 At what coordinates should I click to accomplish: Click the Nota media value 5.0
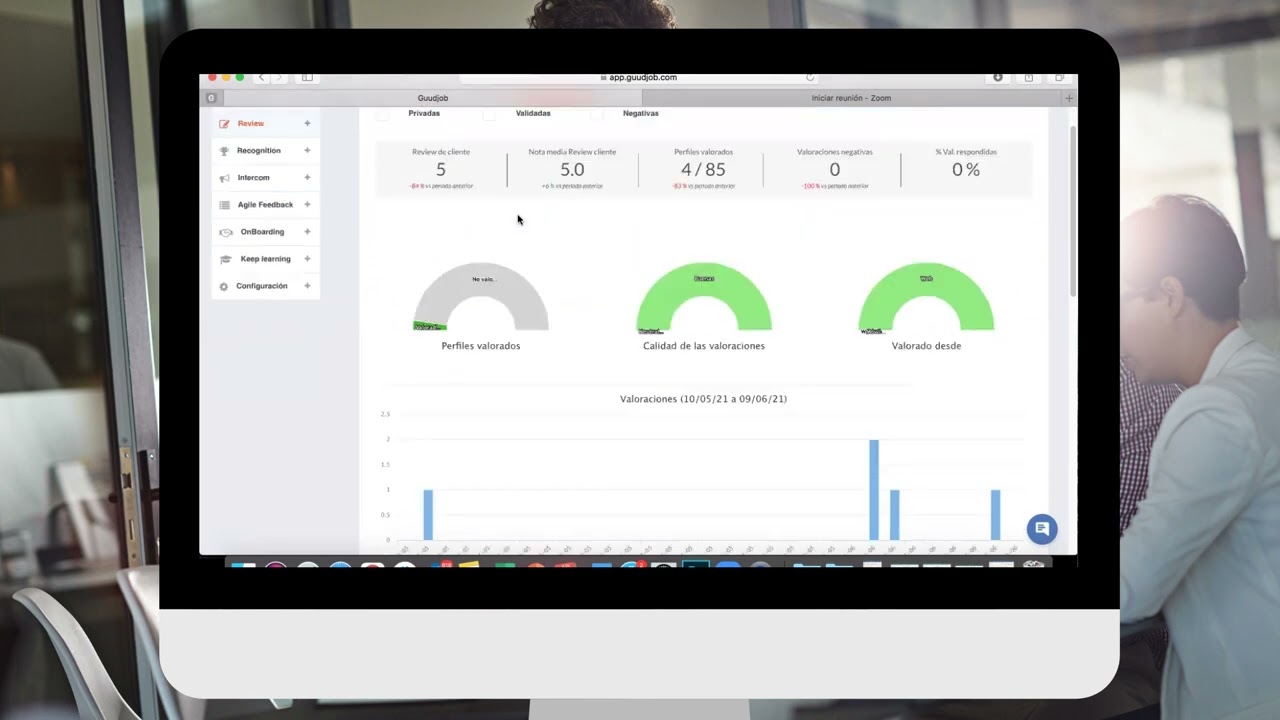[x=572, y=170]
